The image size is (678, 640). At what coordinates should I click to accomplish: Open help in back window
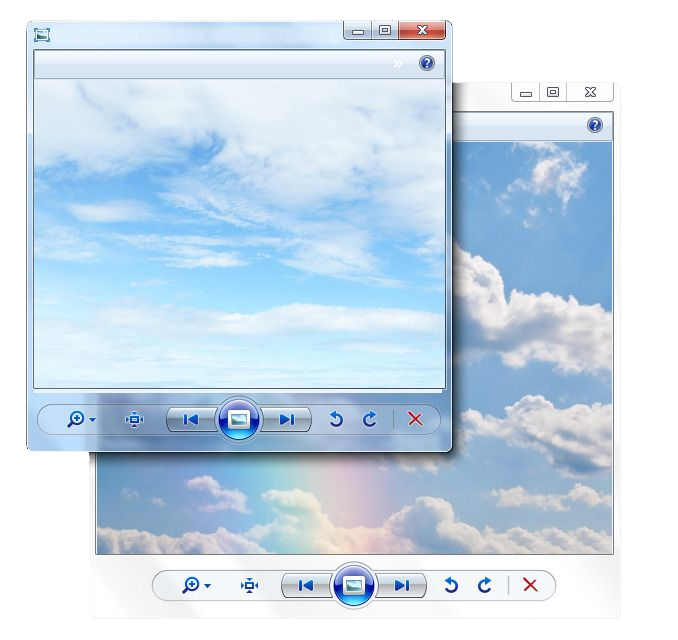click(x=595, y=125)
